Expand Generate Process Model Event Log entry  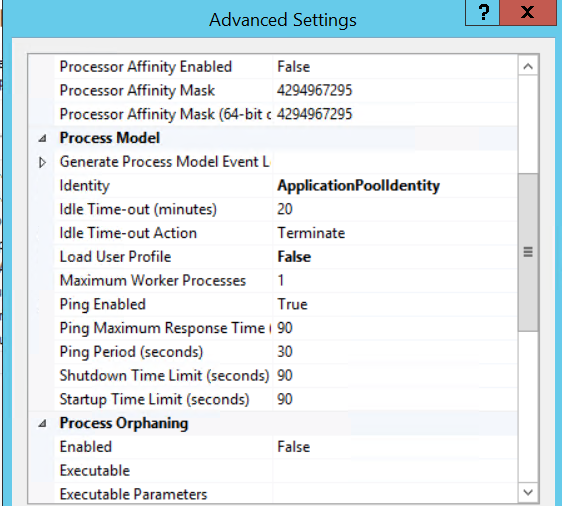pyautogui.click(x=42, y=162)
